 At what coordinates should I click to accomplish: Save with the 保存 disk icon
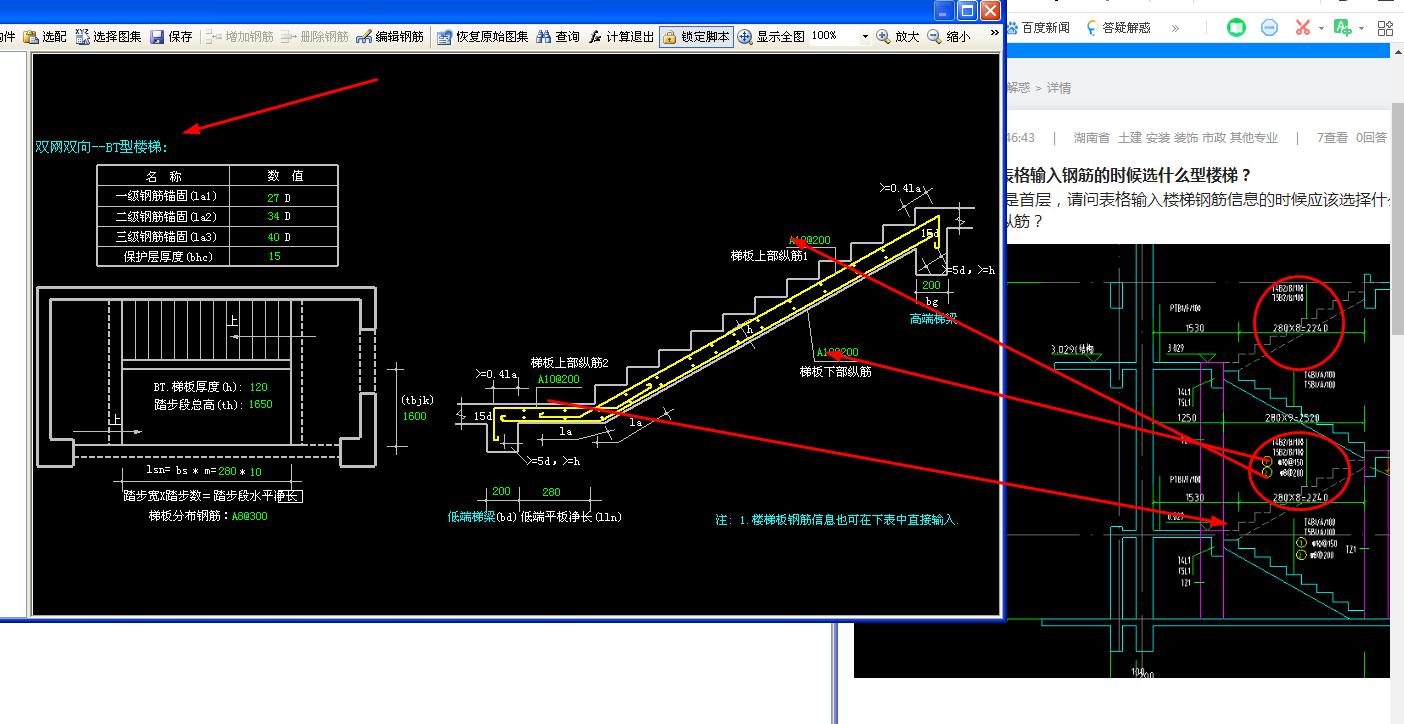tap(171, 36)
